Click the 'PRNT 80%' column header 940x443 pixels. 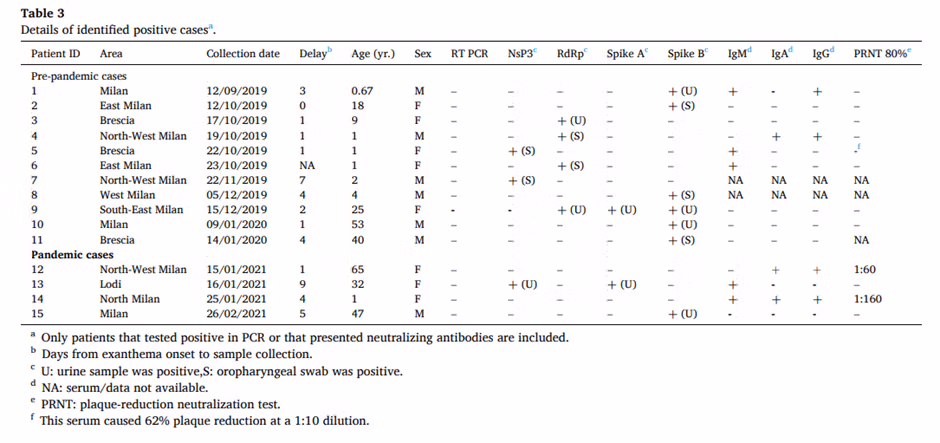(x=882, y=53)
